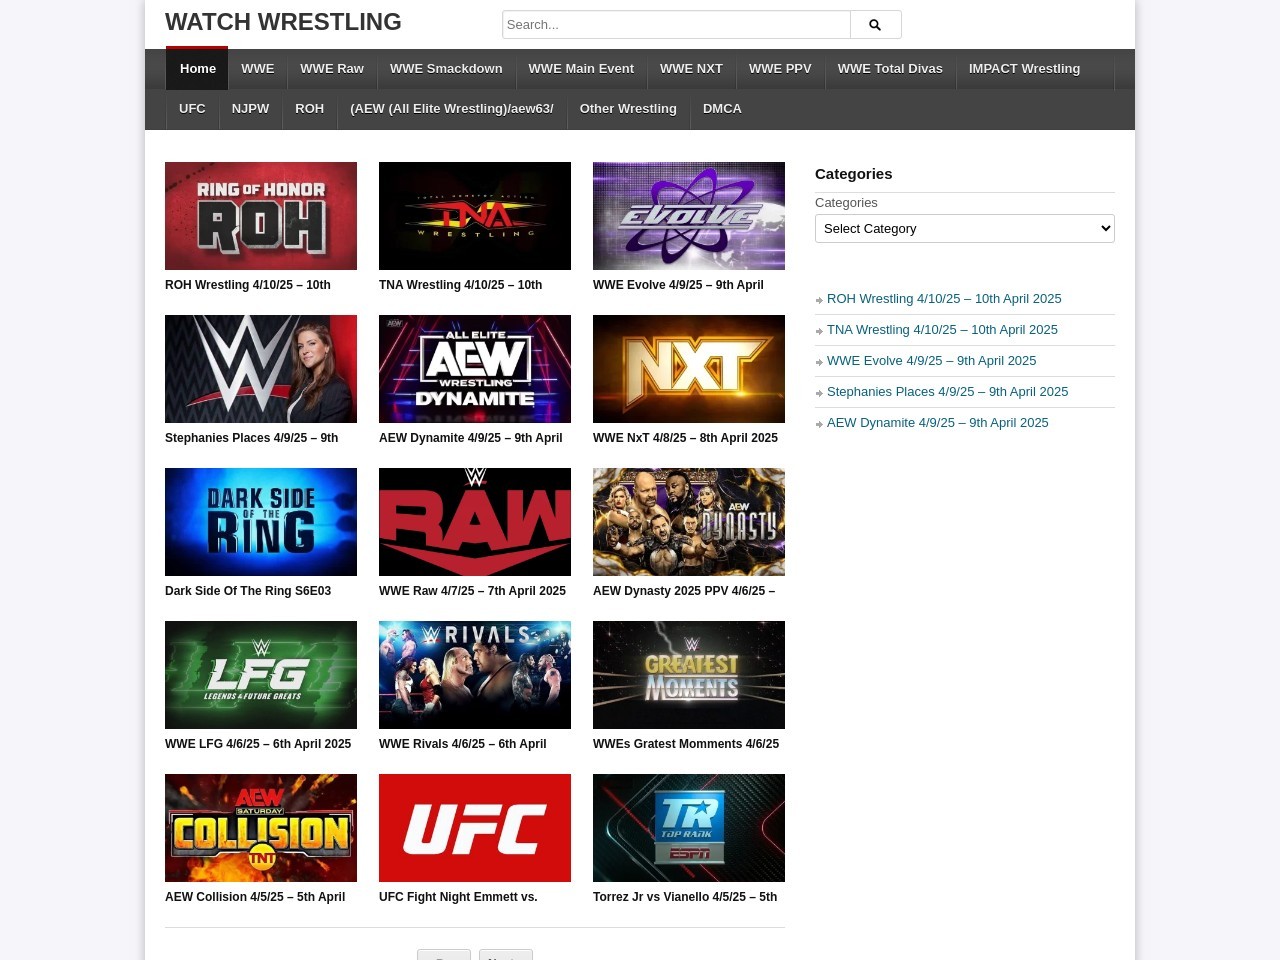
Task: Go to the Home menu item
Action: [x=198, y=69]
